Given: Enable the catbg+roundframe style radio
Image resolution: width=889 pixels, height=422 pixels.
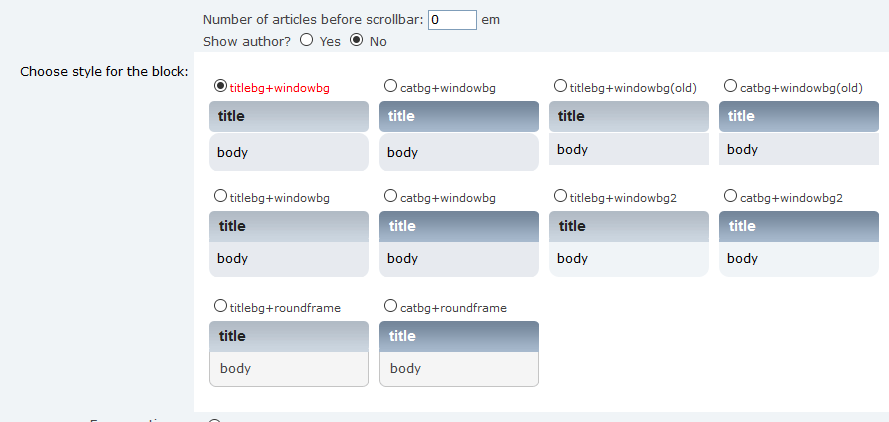Looking at the screenshot, I should 390,306.
